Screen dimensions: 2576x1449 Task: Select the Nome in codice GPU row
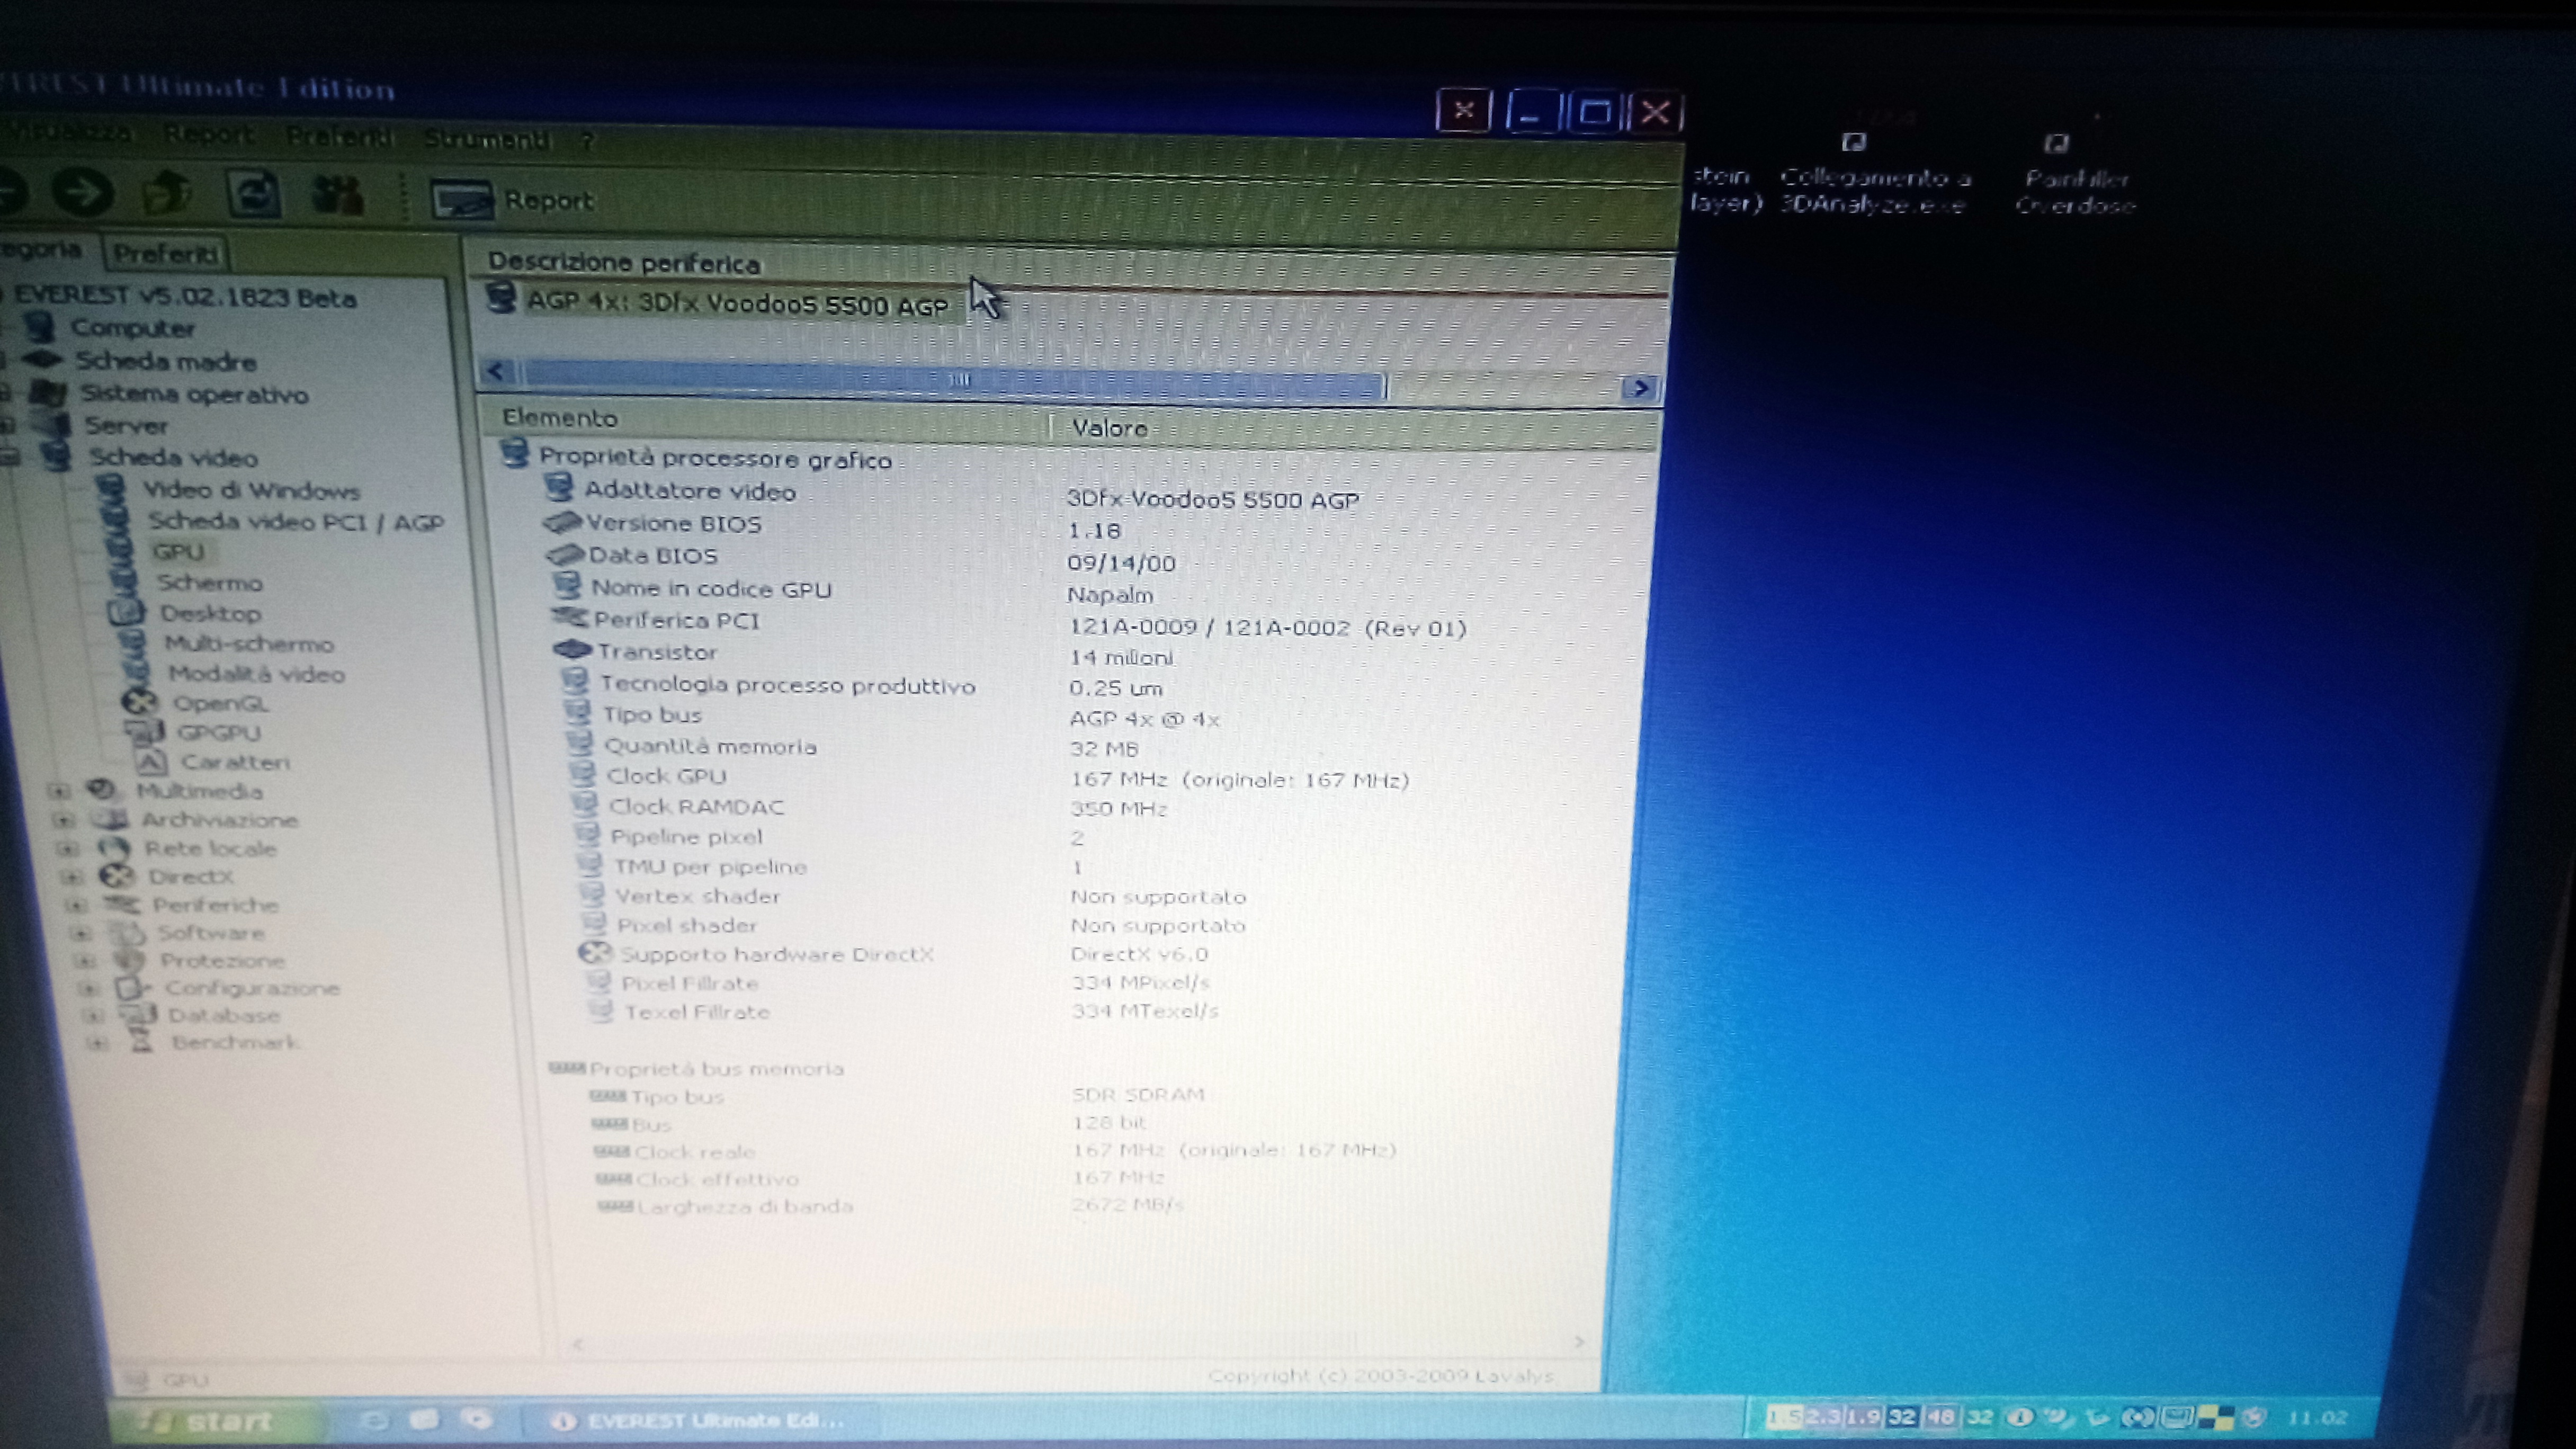711,588
